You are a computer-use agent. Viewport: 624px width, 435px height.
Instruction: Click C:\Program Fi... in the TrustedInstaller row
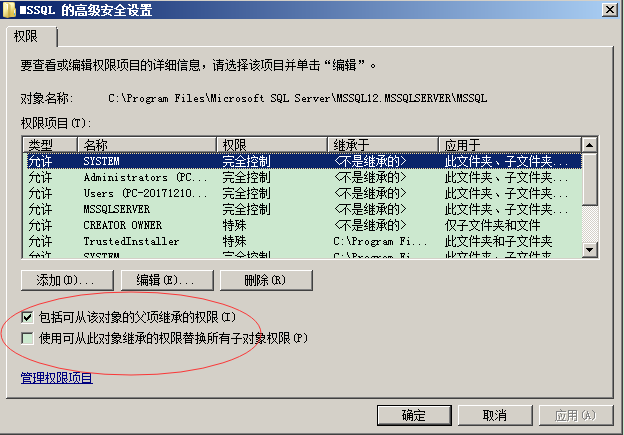click(x=380, y=241)
